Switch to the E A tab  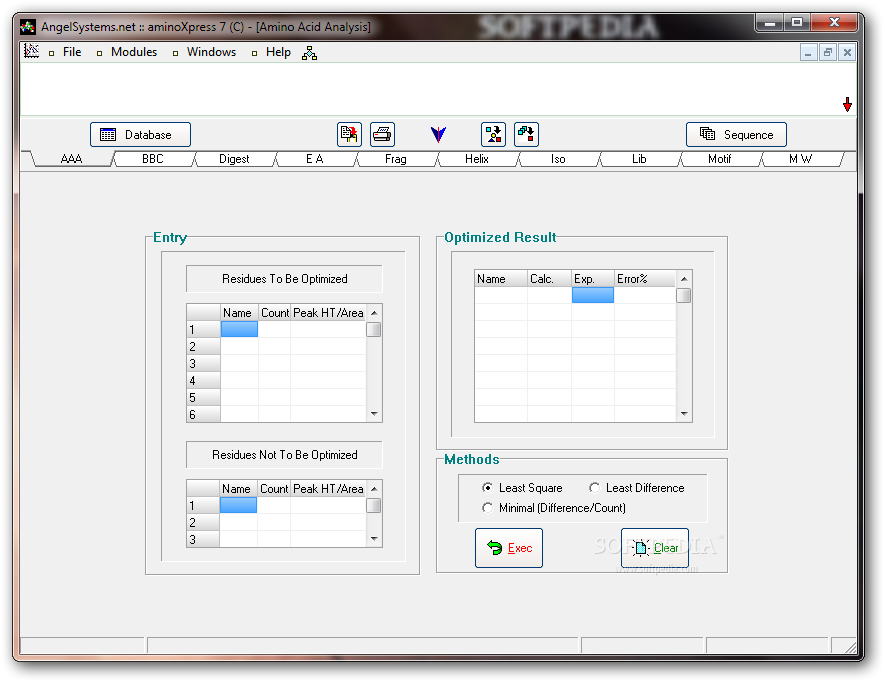314,159
